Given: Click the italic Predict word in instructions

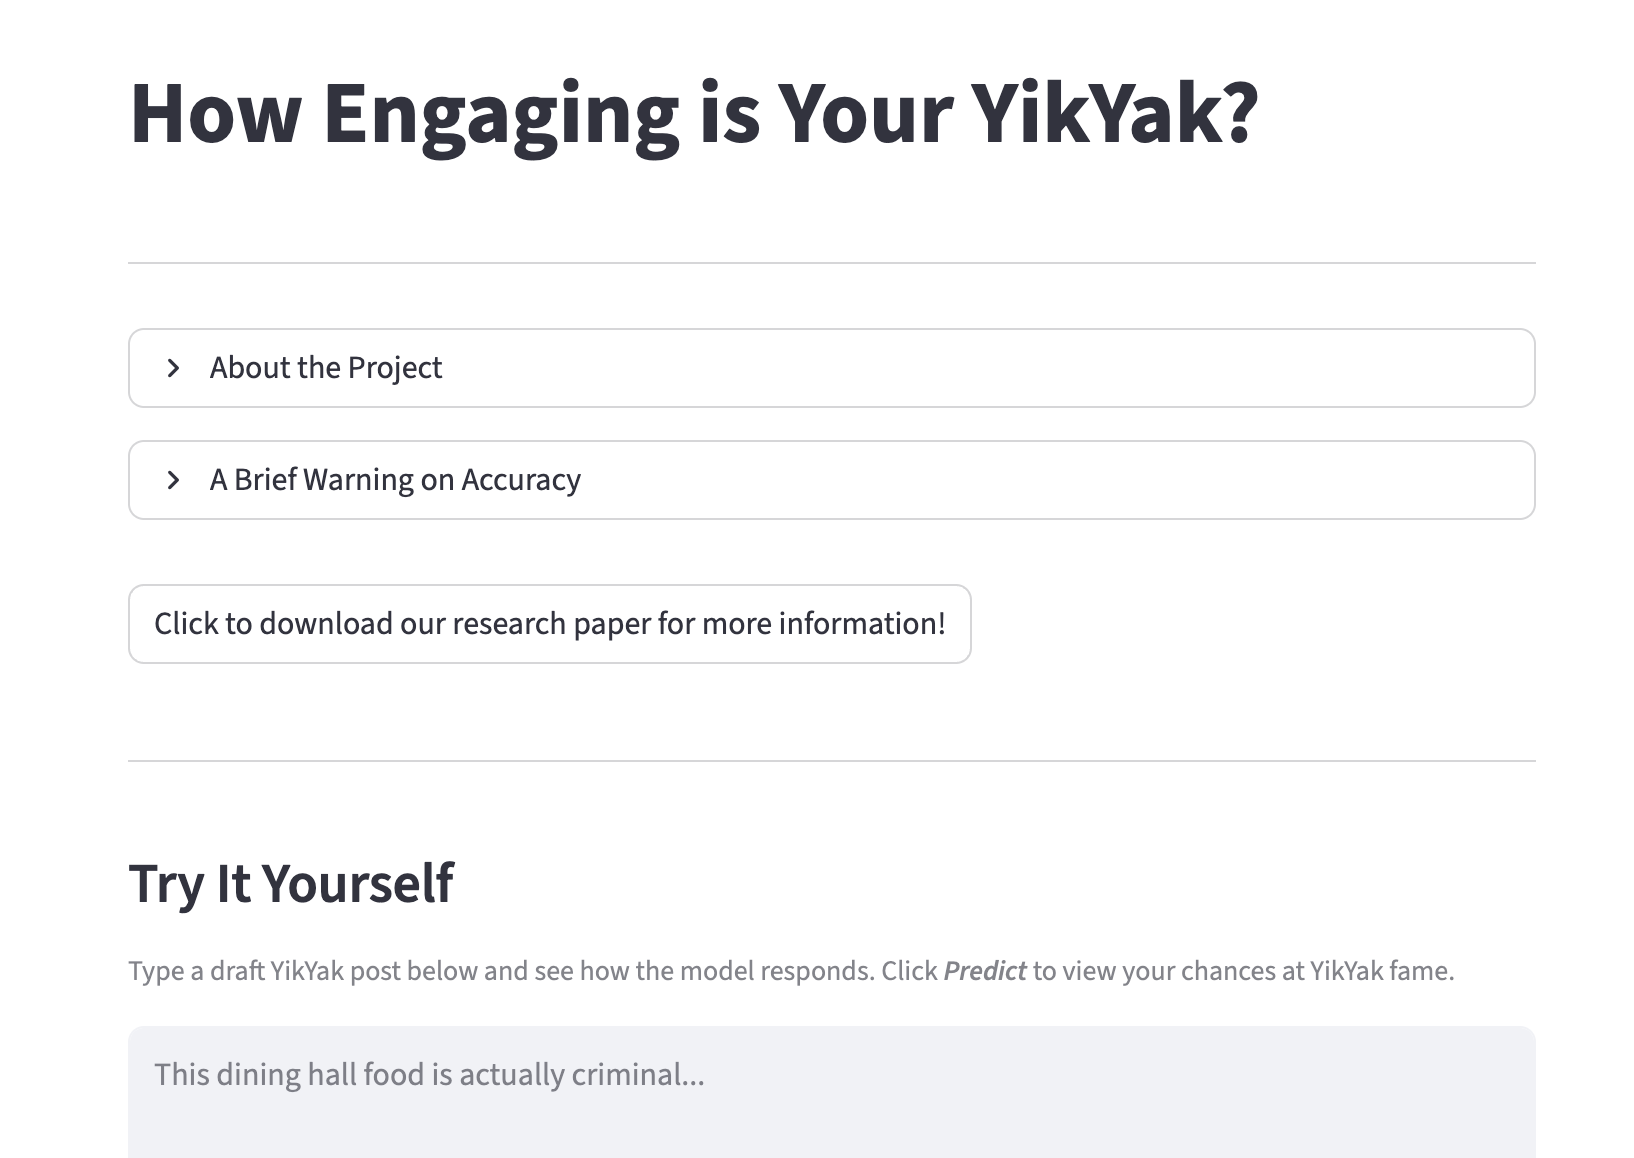Looking at the screenshot, I should pos(985,971).
